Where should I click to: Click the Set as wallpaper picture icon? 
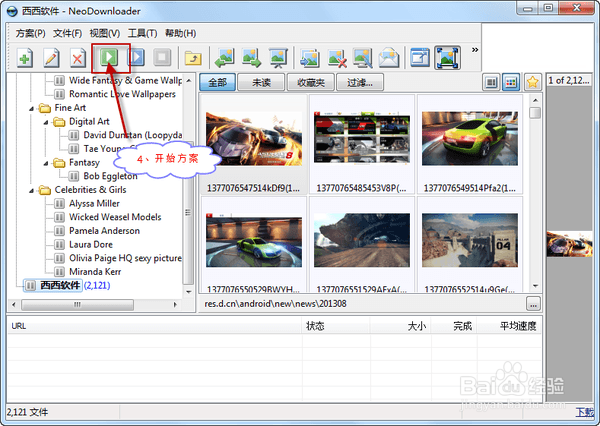click(x=310, y=58)
